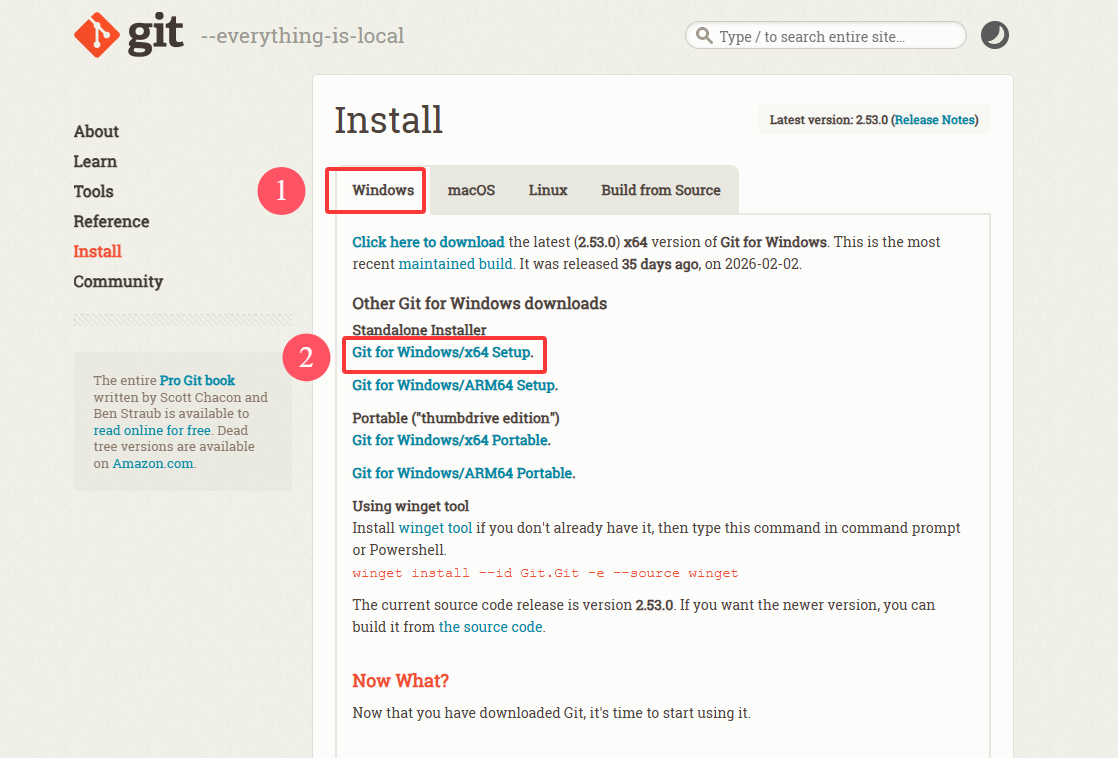
Task: Download Git for Windows/x64 Setup
Action: coord(442,352)
